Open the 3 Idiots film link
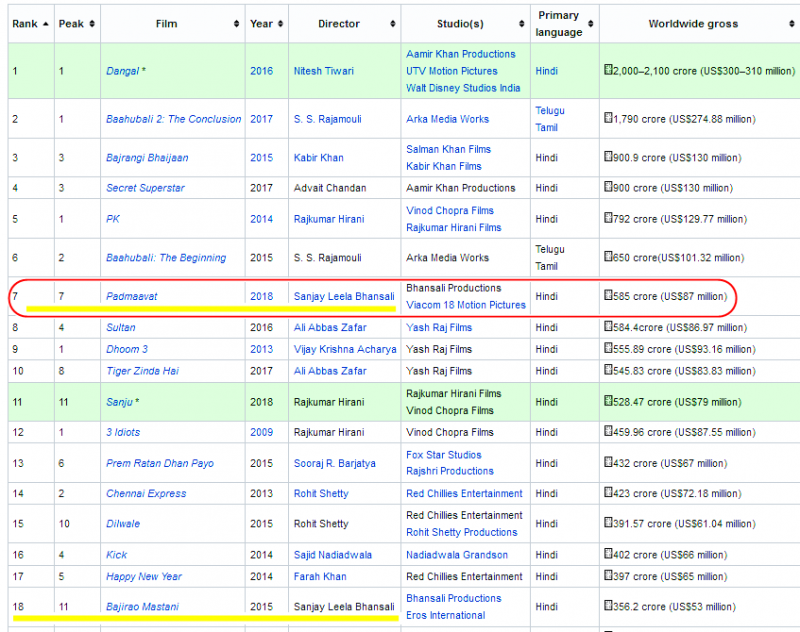Viewport: 800px width, 632px height. tap(123, 432)
